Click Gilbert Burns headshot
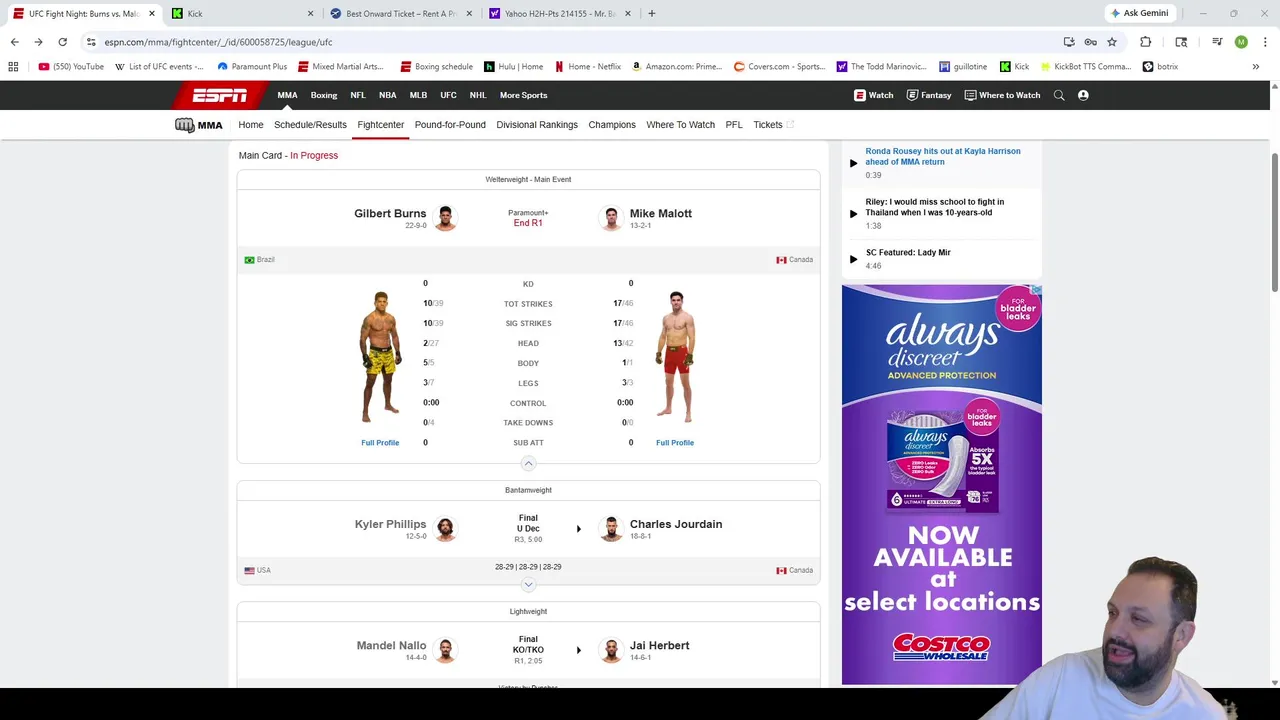This screenshot has width=1280, height=720. [x=445, y=218]
